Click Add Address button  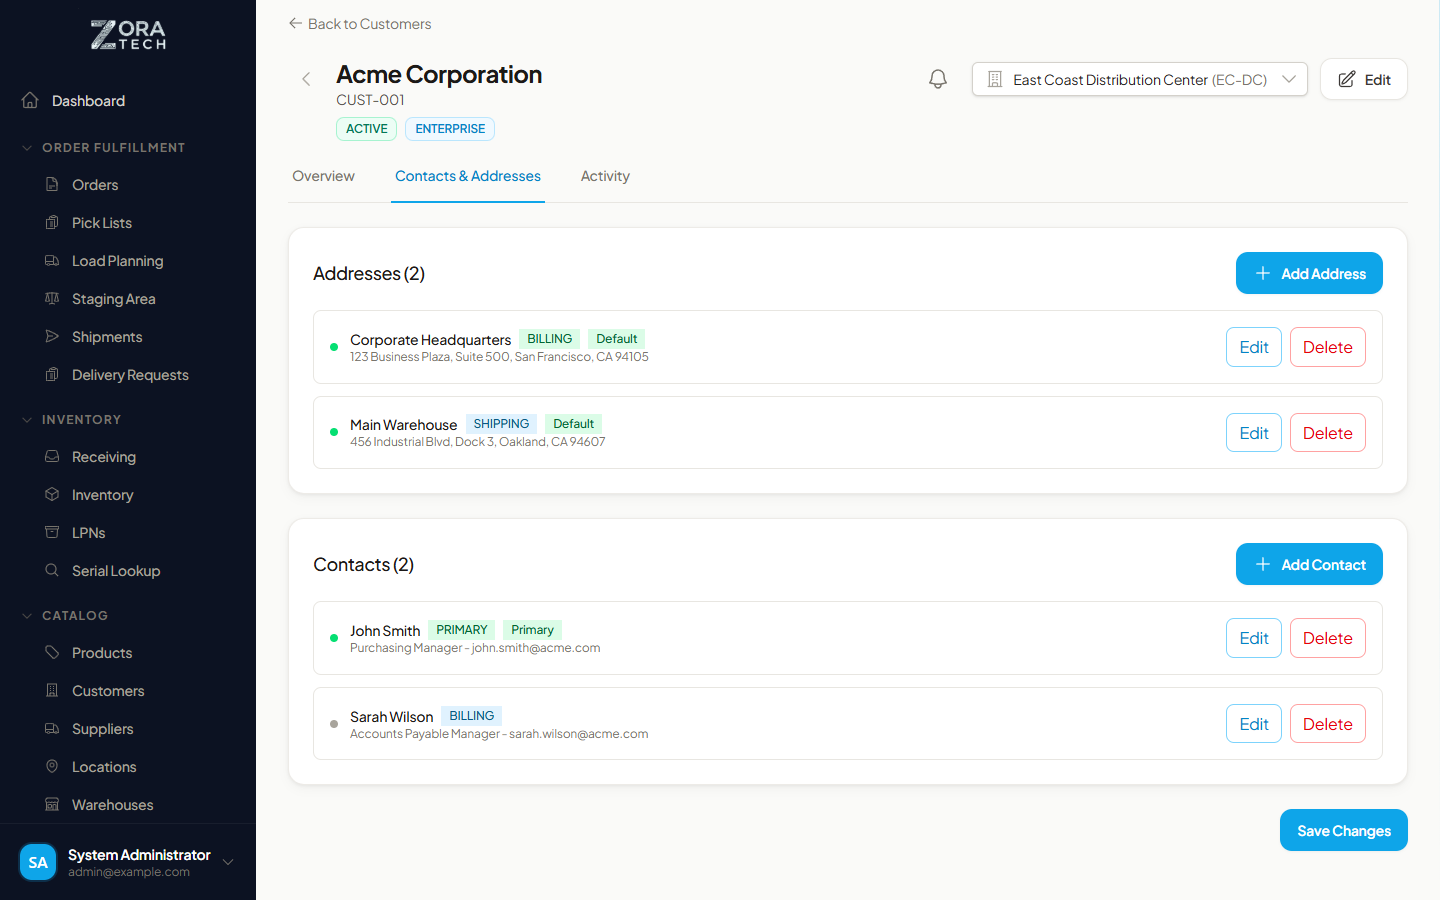[1309, 273]
